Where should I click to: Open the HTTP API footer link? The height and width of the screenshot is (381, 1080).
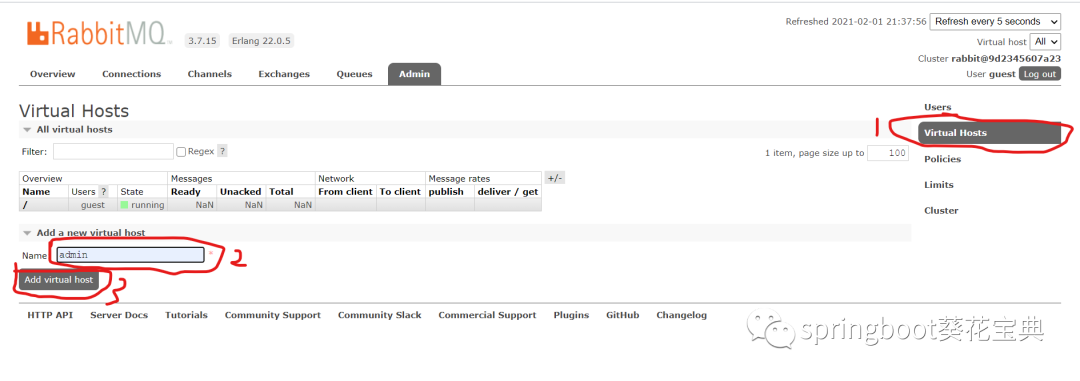coord(50,315)
